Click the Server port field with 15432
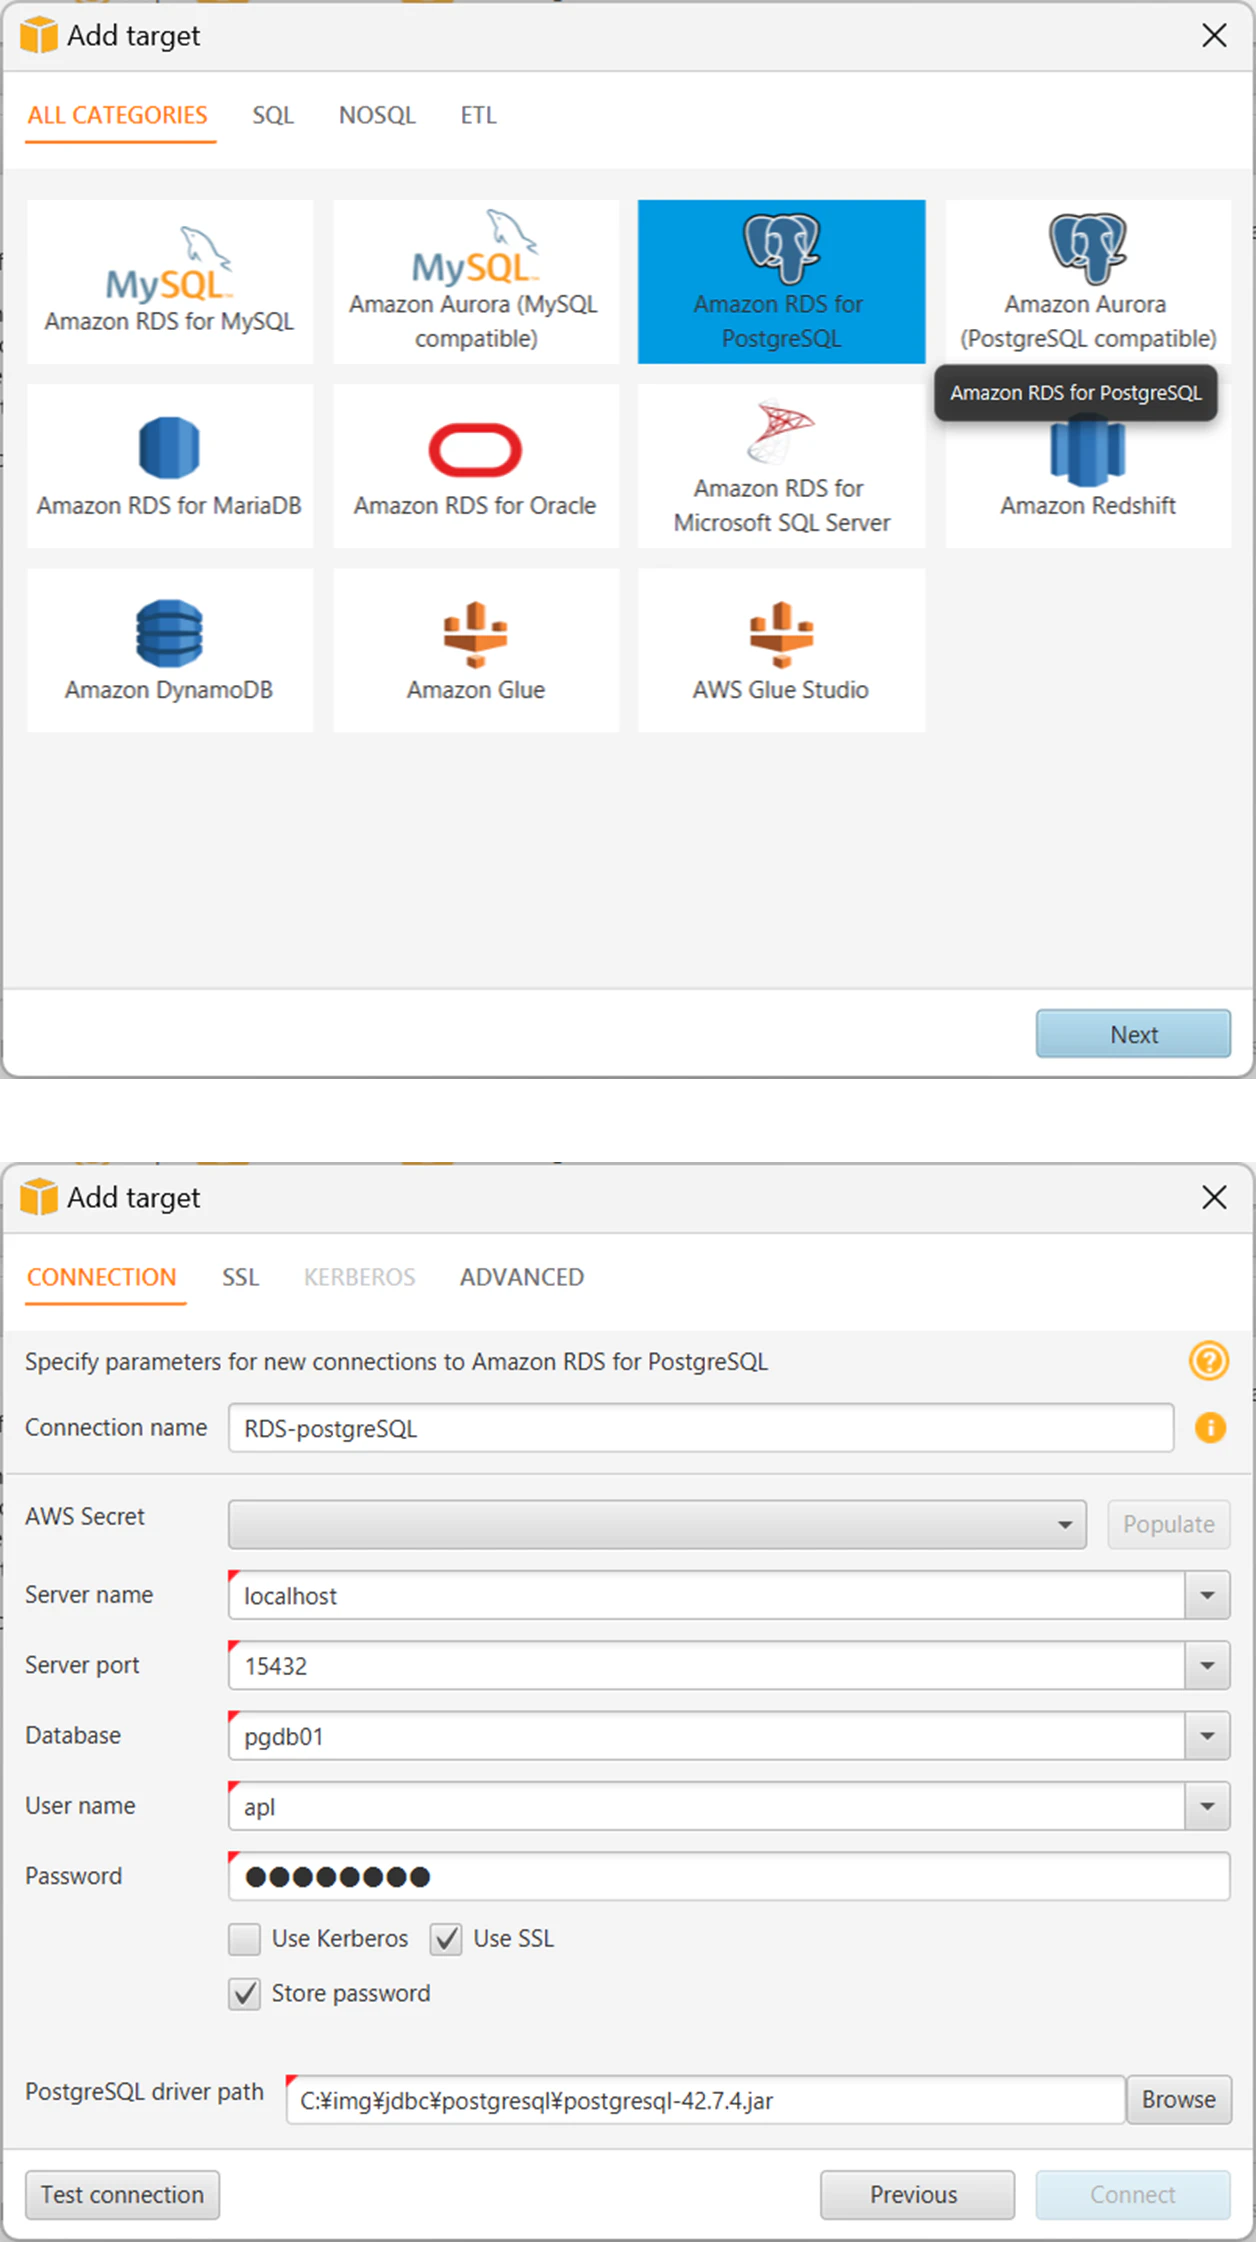The width and height of the screenshot is (1256, 2242). click(x=707, y=1666)
